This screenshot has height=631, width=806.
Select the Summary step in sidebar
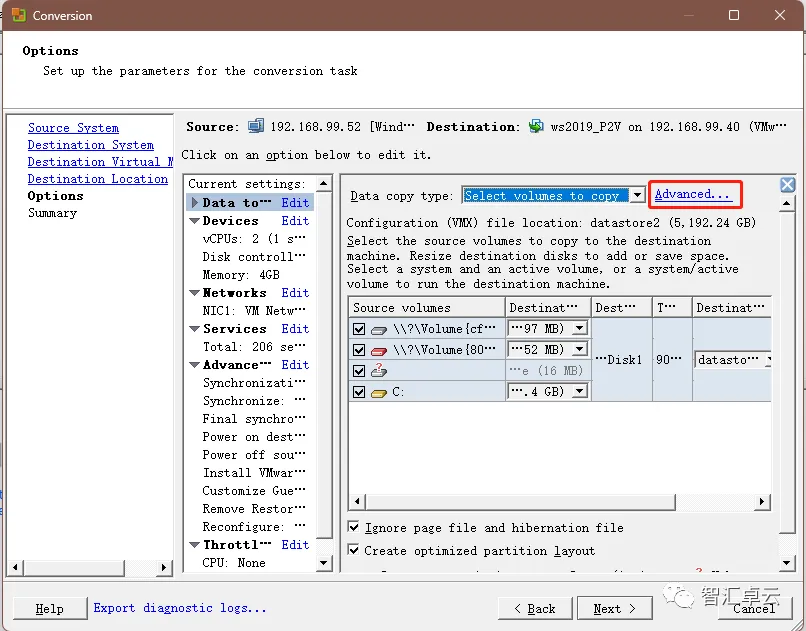pos(52,213)
